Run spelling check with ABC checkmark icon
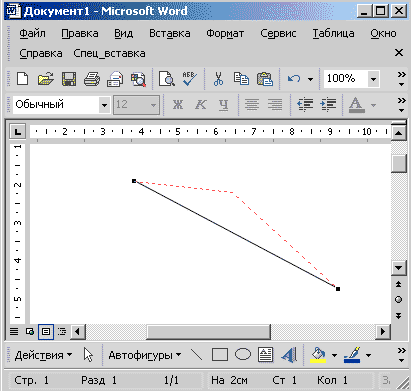This screenshot has height=391, width=411. [190, 79]
